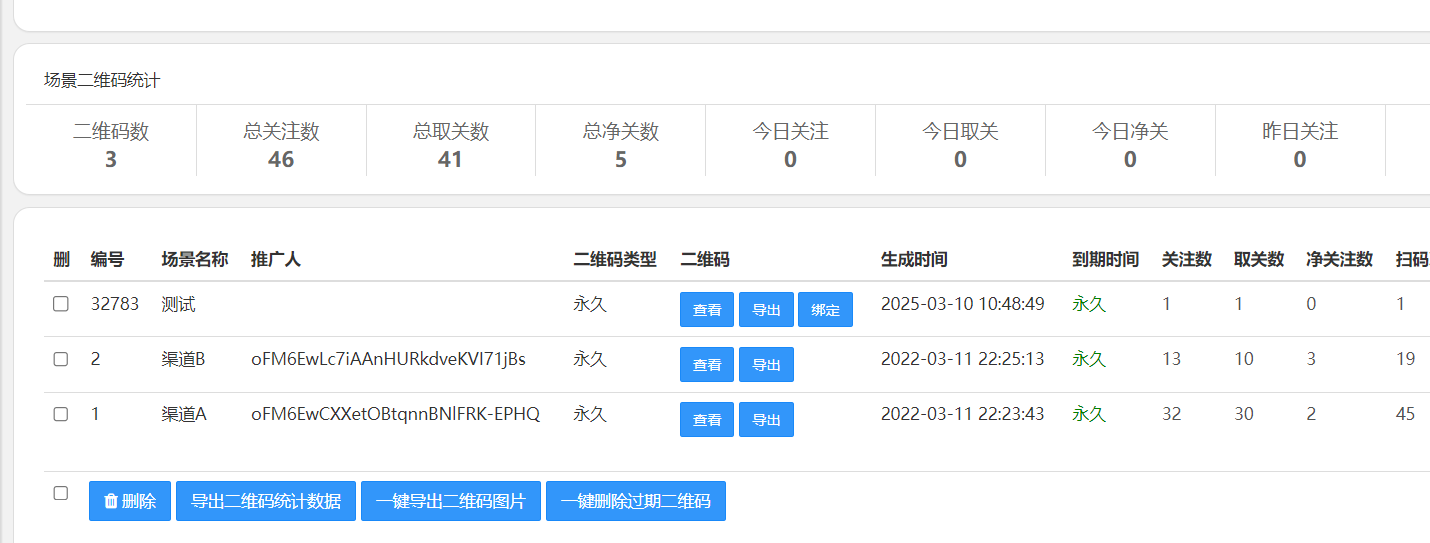The height and width of the screenshot is (543, 1430).
Task: Click the scene name 渠道A
Action: click(184, 414)
